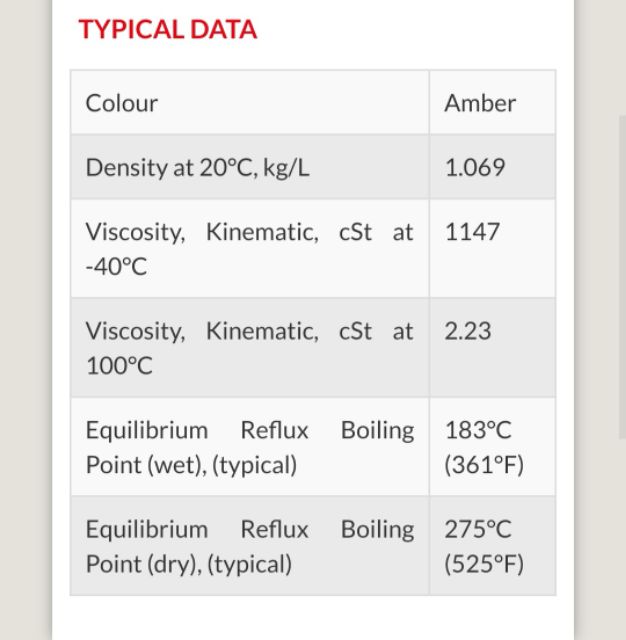Click 'Point (dry), (typical)' text

point(189,564)
